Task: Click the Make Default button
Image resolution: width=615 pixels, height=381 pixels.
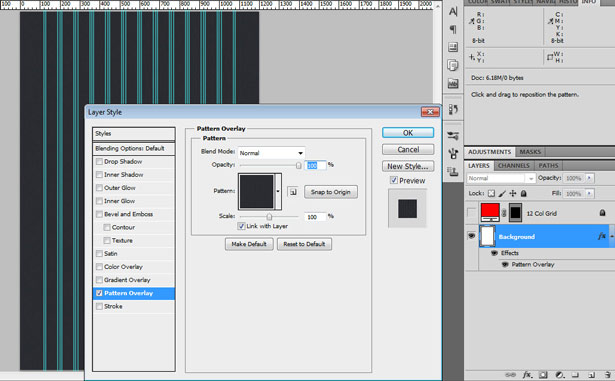Action: pyautogui.click(x=249, y=244)
